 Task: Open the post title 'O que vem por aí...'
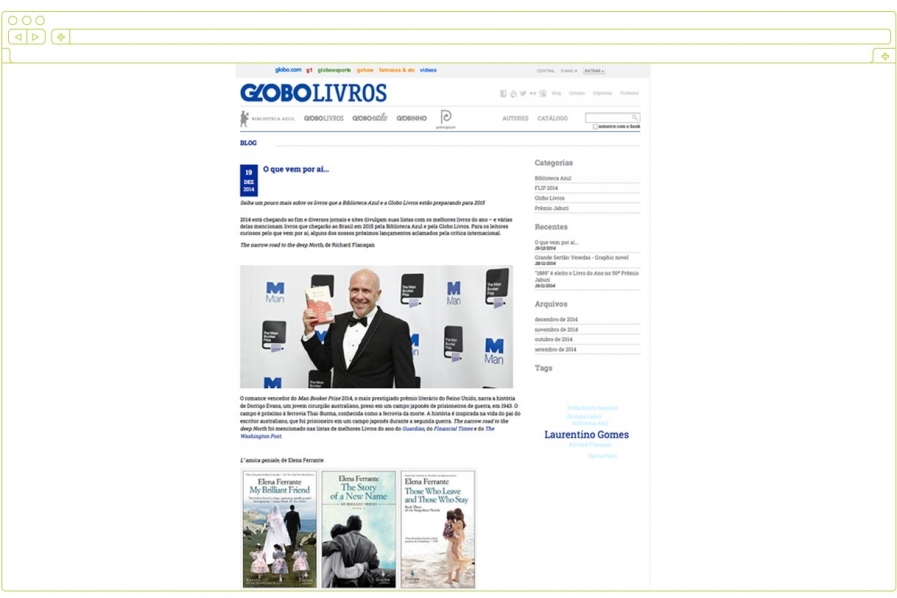tap(296, 169)
